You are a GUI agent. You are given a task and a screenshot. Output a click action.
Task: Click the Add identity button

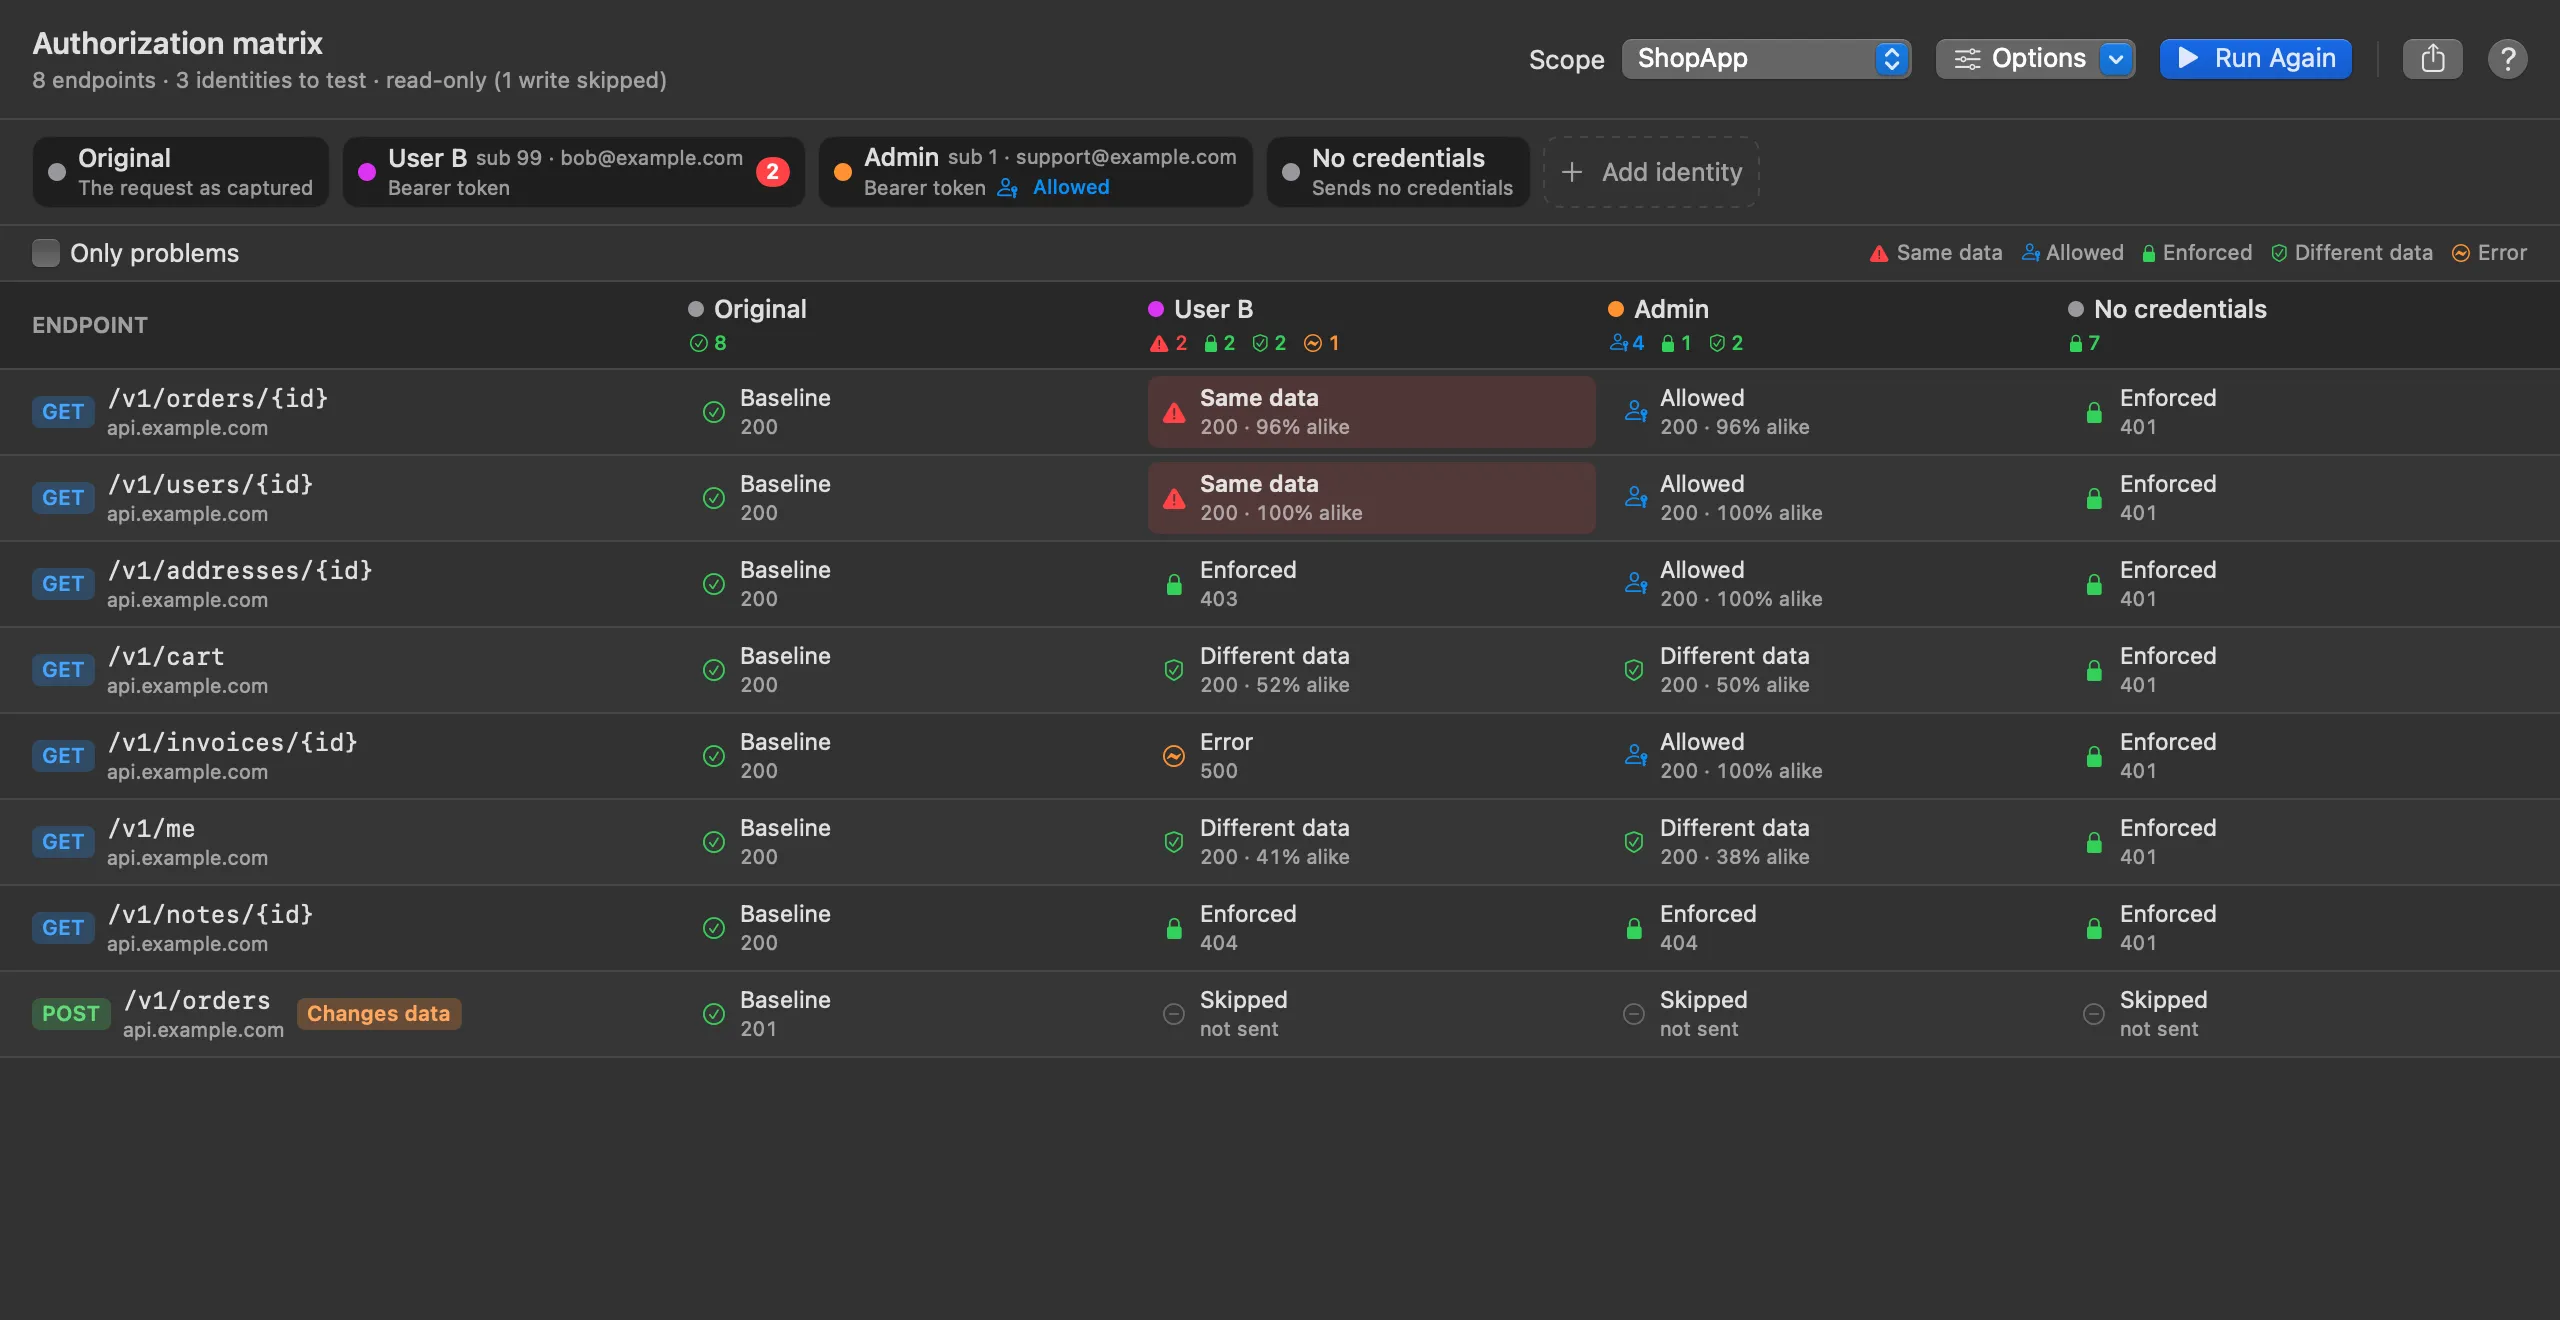(1651, 172)
